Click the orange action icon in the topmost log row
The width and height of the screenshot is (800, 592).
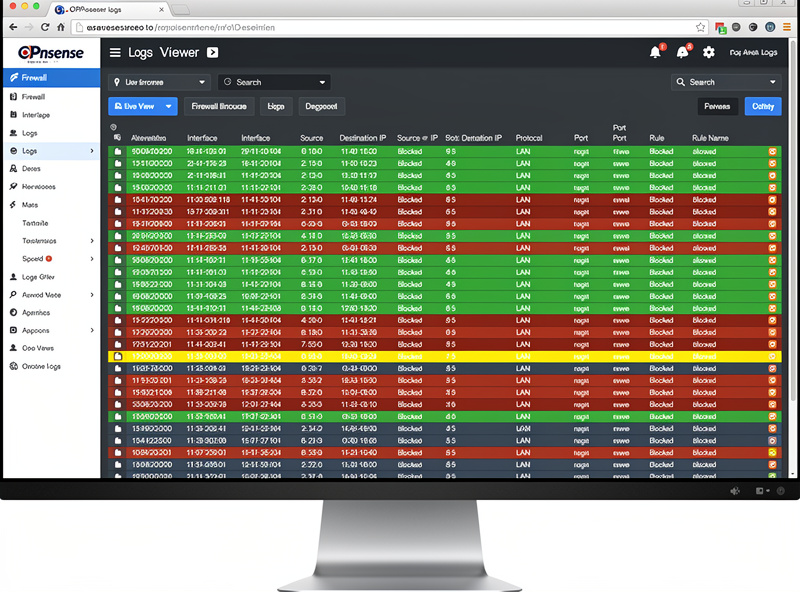coord(772,152)
